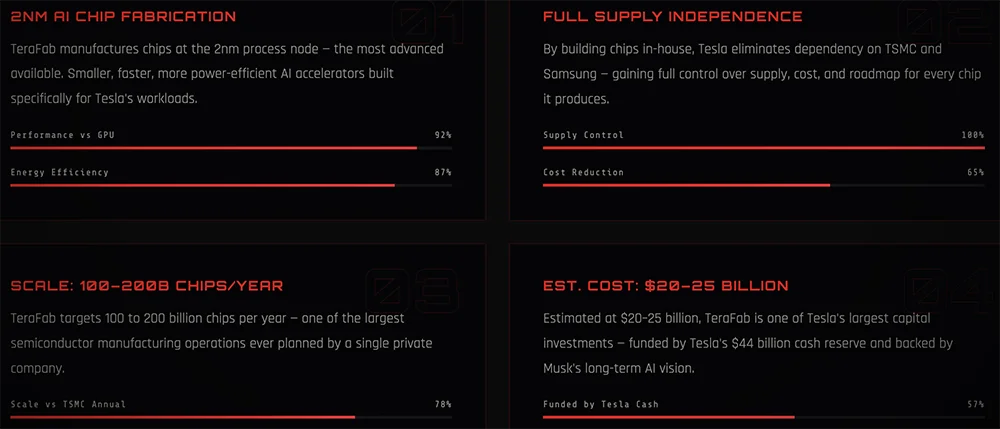Screen dimensions: 1000x429
Task: Click the "Full Supply Independence" heading
Action: tap(672, 17)
